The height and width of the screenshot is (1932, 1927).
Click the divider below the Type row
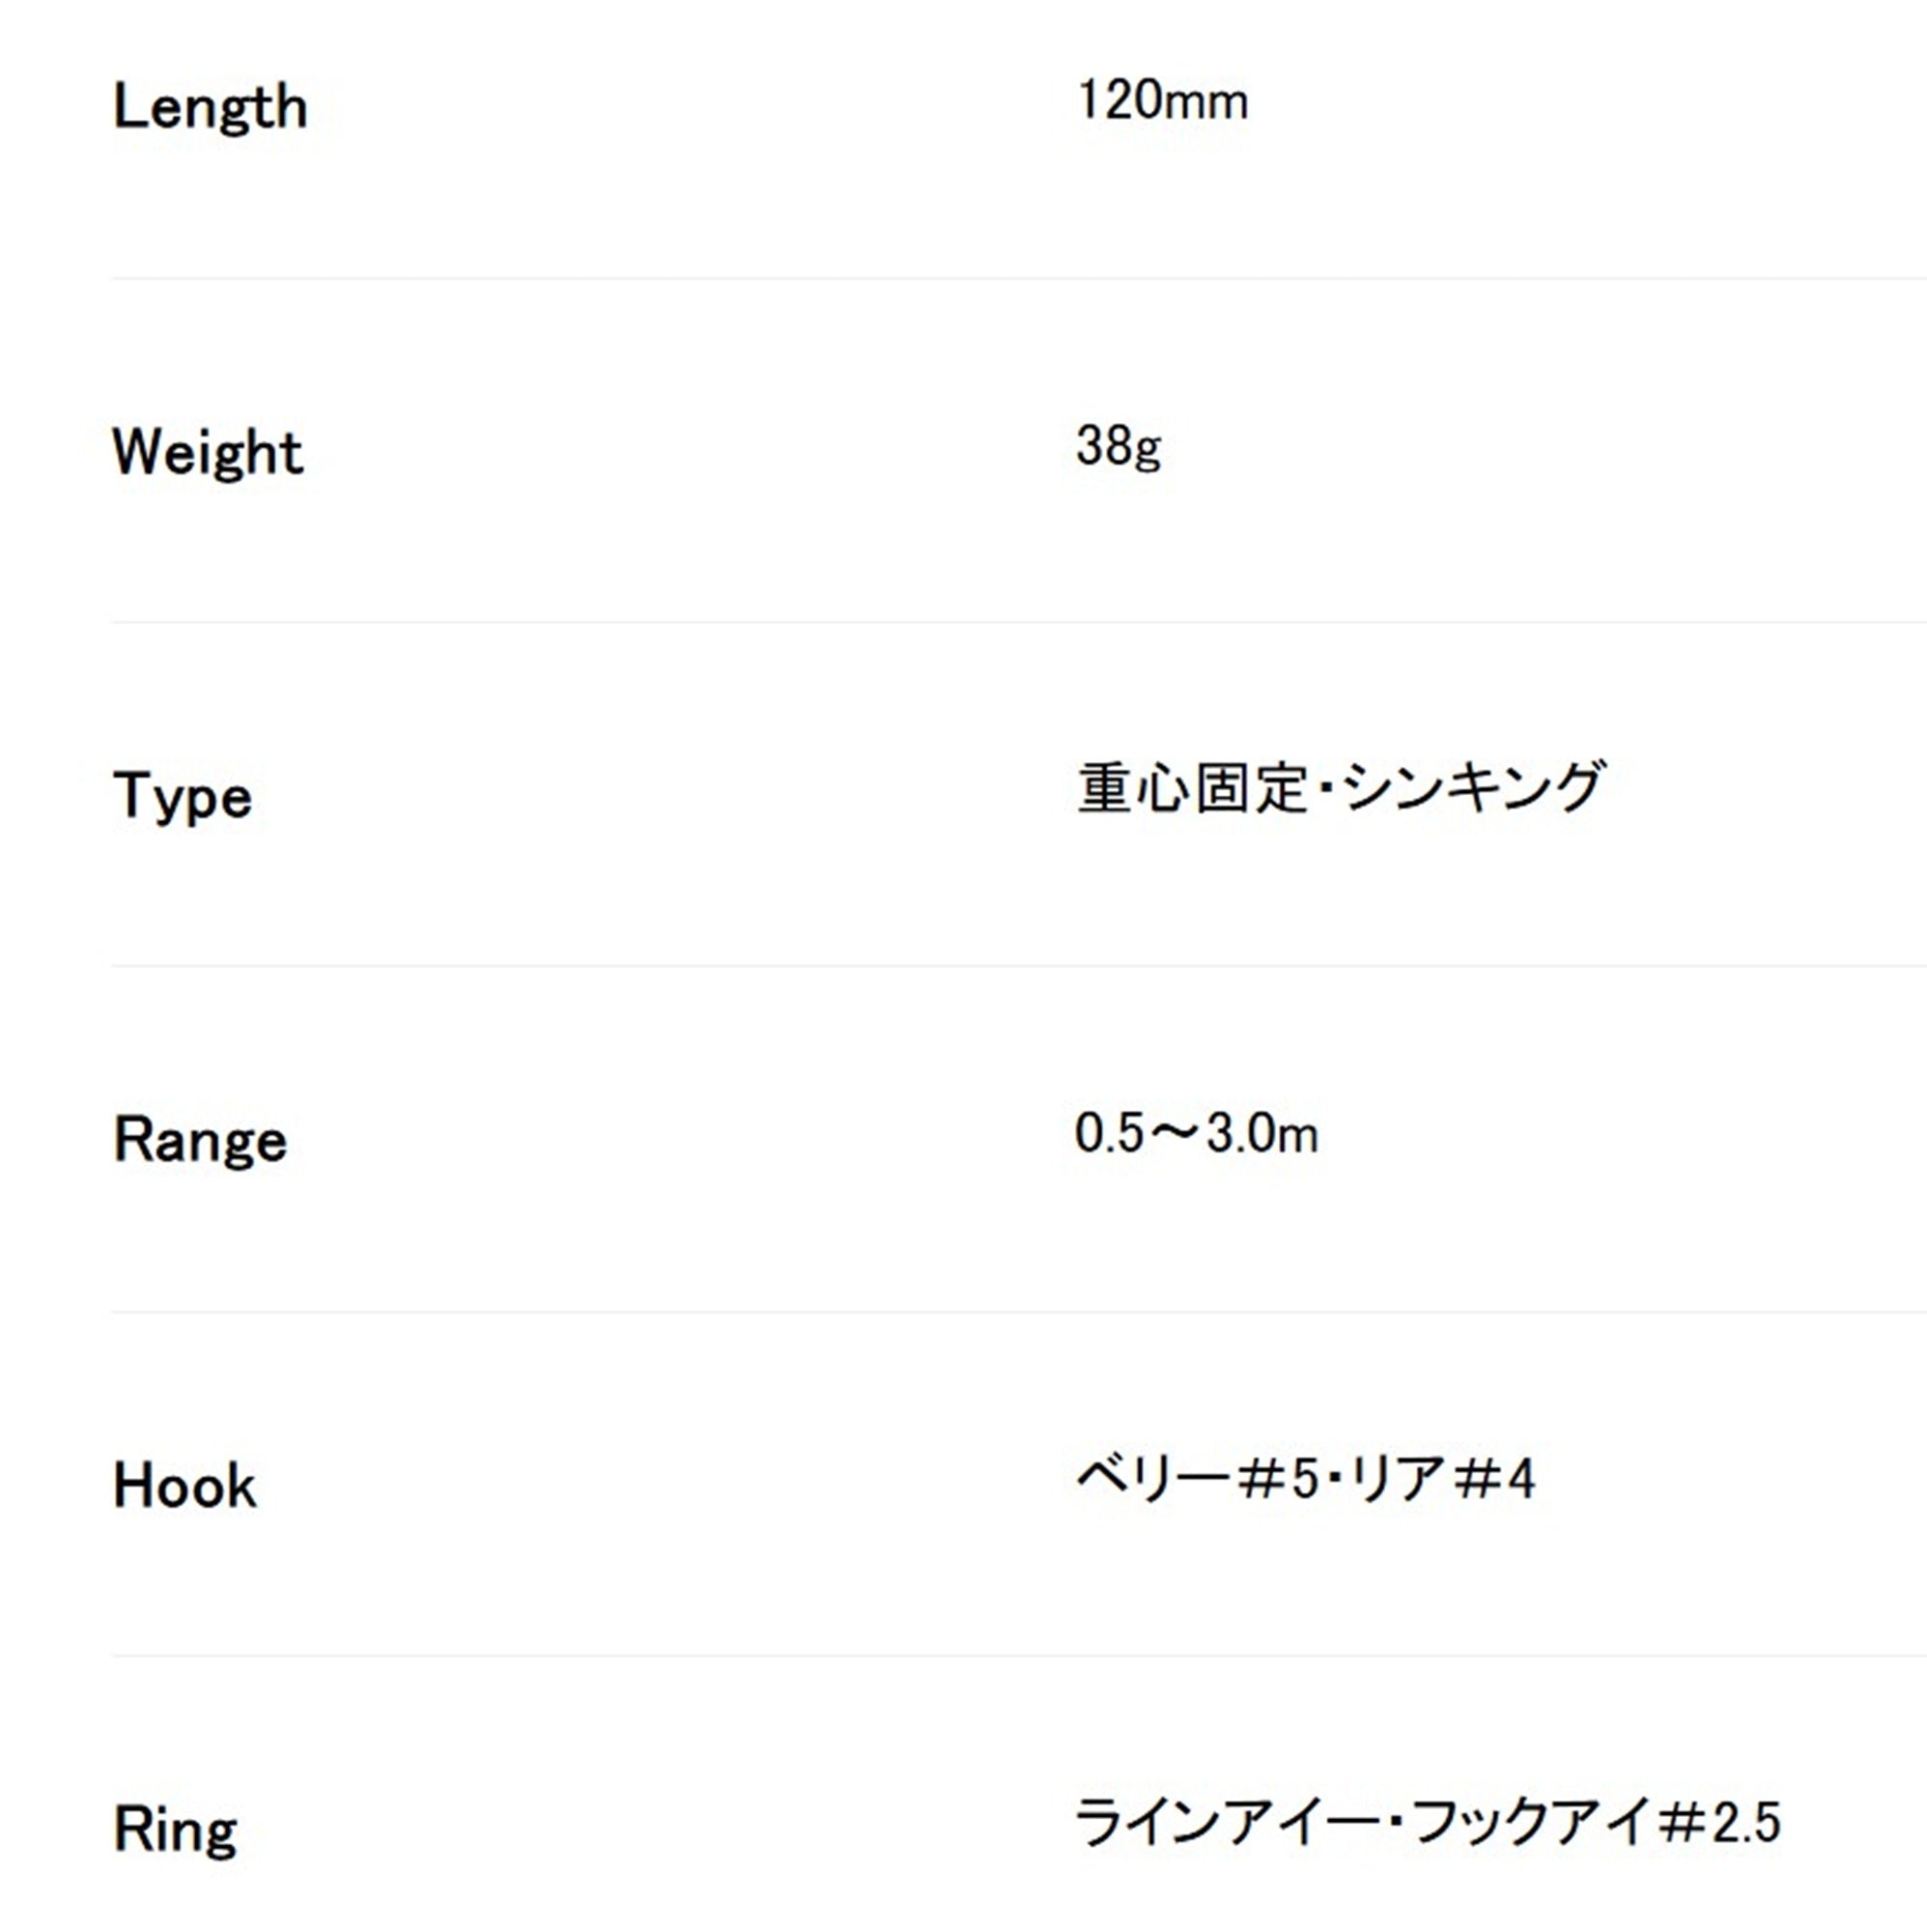click(x=1019, y=966)
